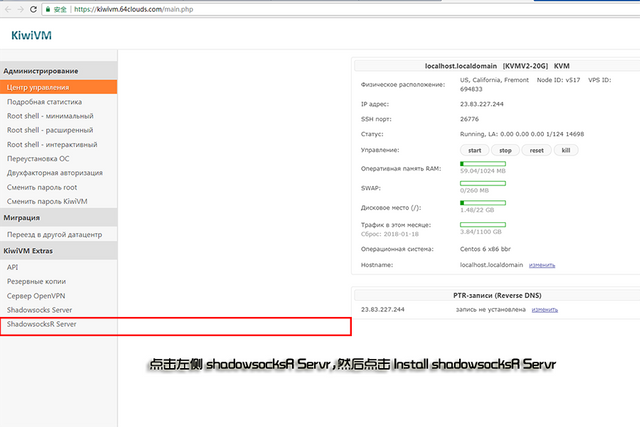Click the US, California, Fremont location text
Image resolution: width=640 pixels, height=427 pixels.
(x=494, y=80)
